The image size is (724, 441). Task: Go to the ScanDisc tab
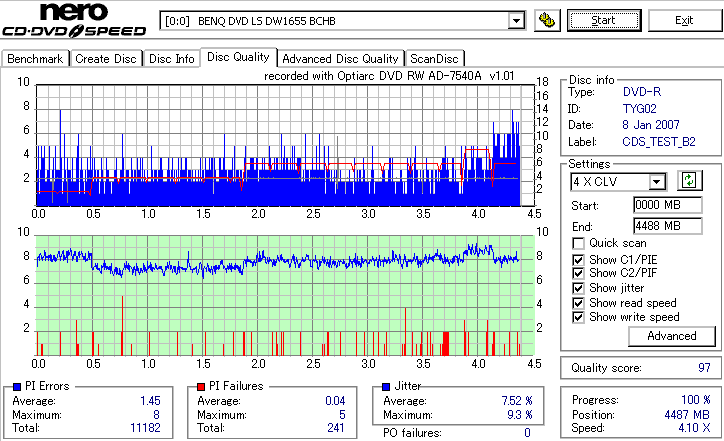point(434,59)
